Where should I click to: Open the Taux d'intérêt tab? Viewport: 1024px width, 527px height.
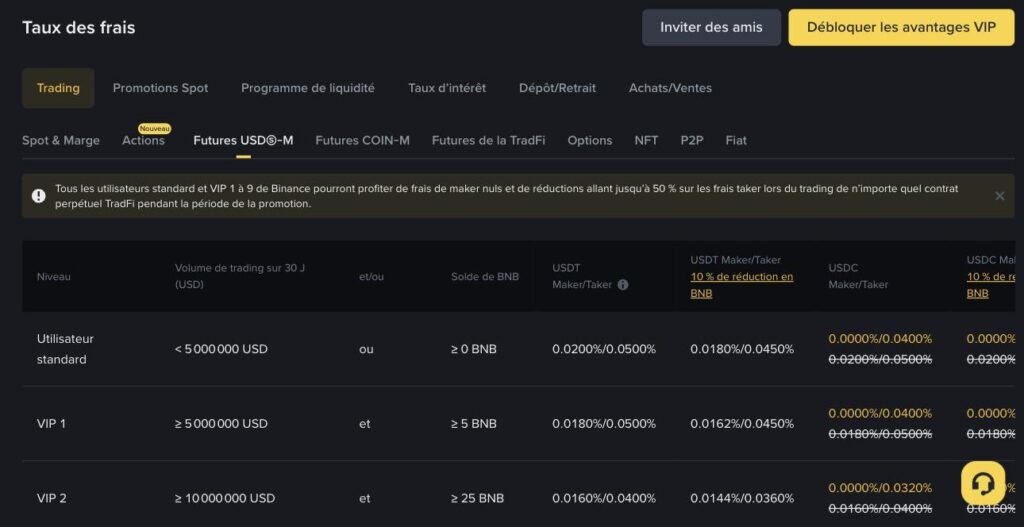click(x=447, y=88)
